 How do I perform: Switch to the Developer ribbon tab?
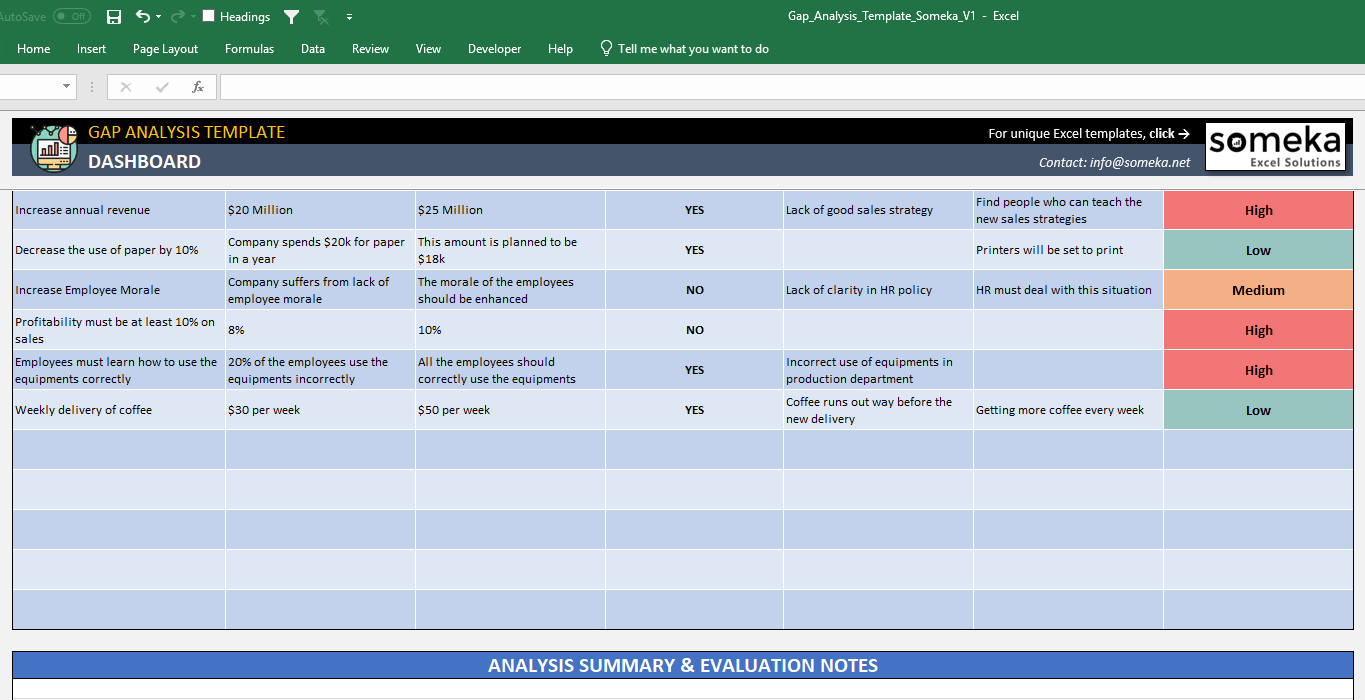494,48
